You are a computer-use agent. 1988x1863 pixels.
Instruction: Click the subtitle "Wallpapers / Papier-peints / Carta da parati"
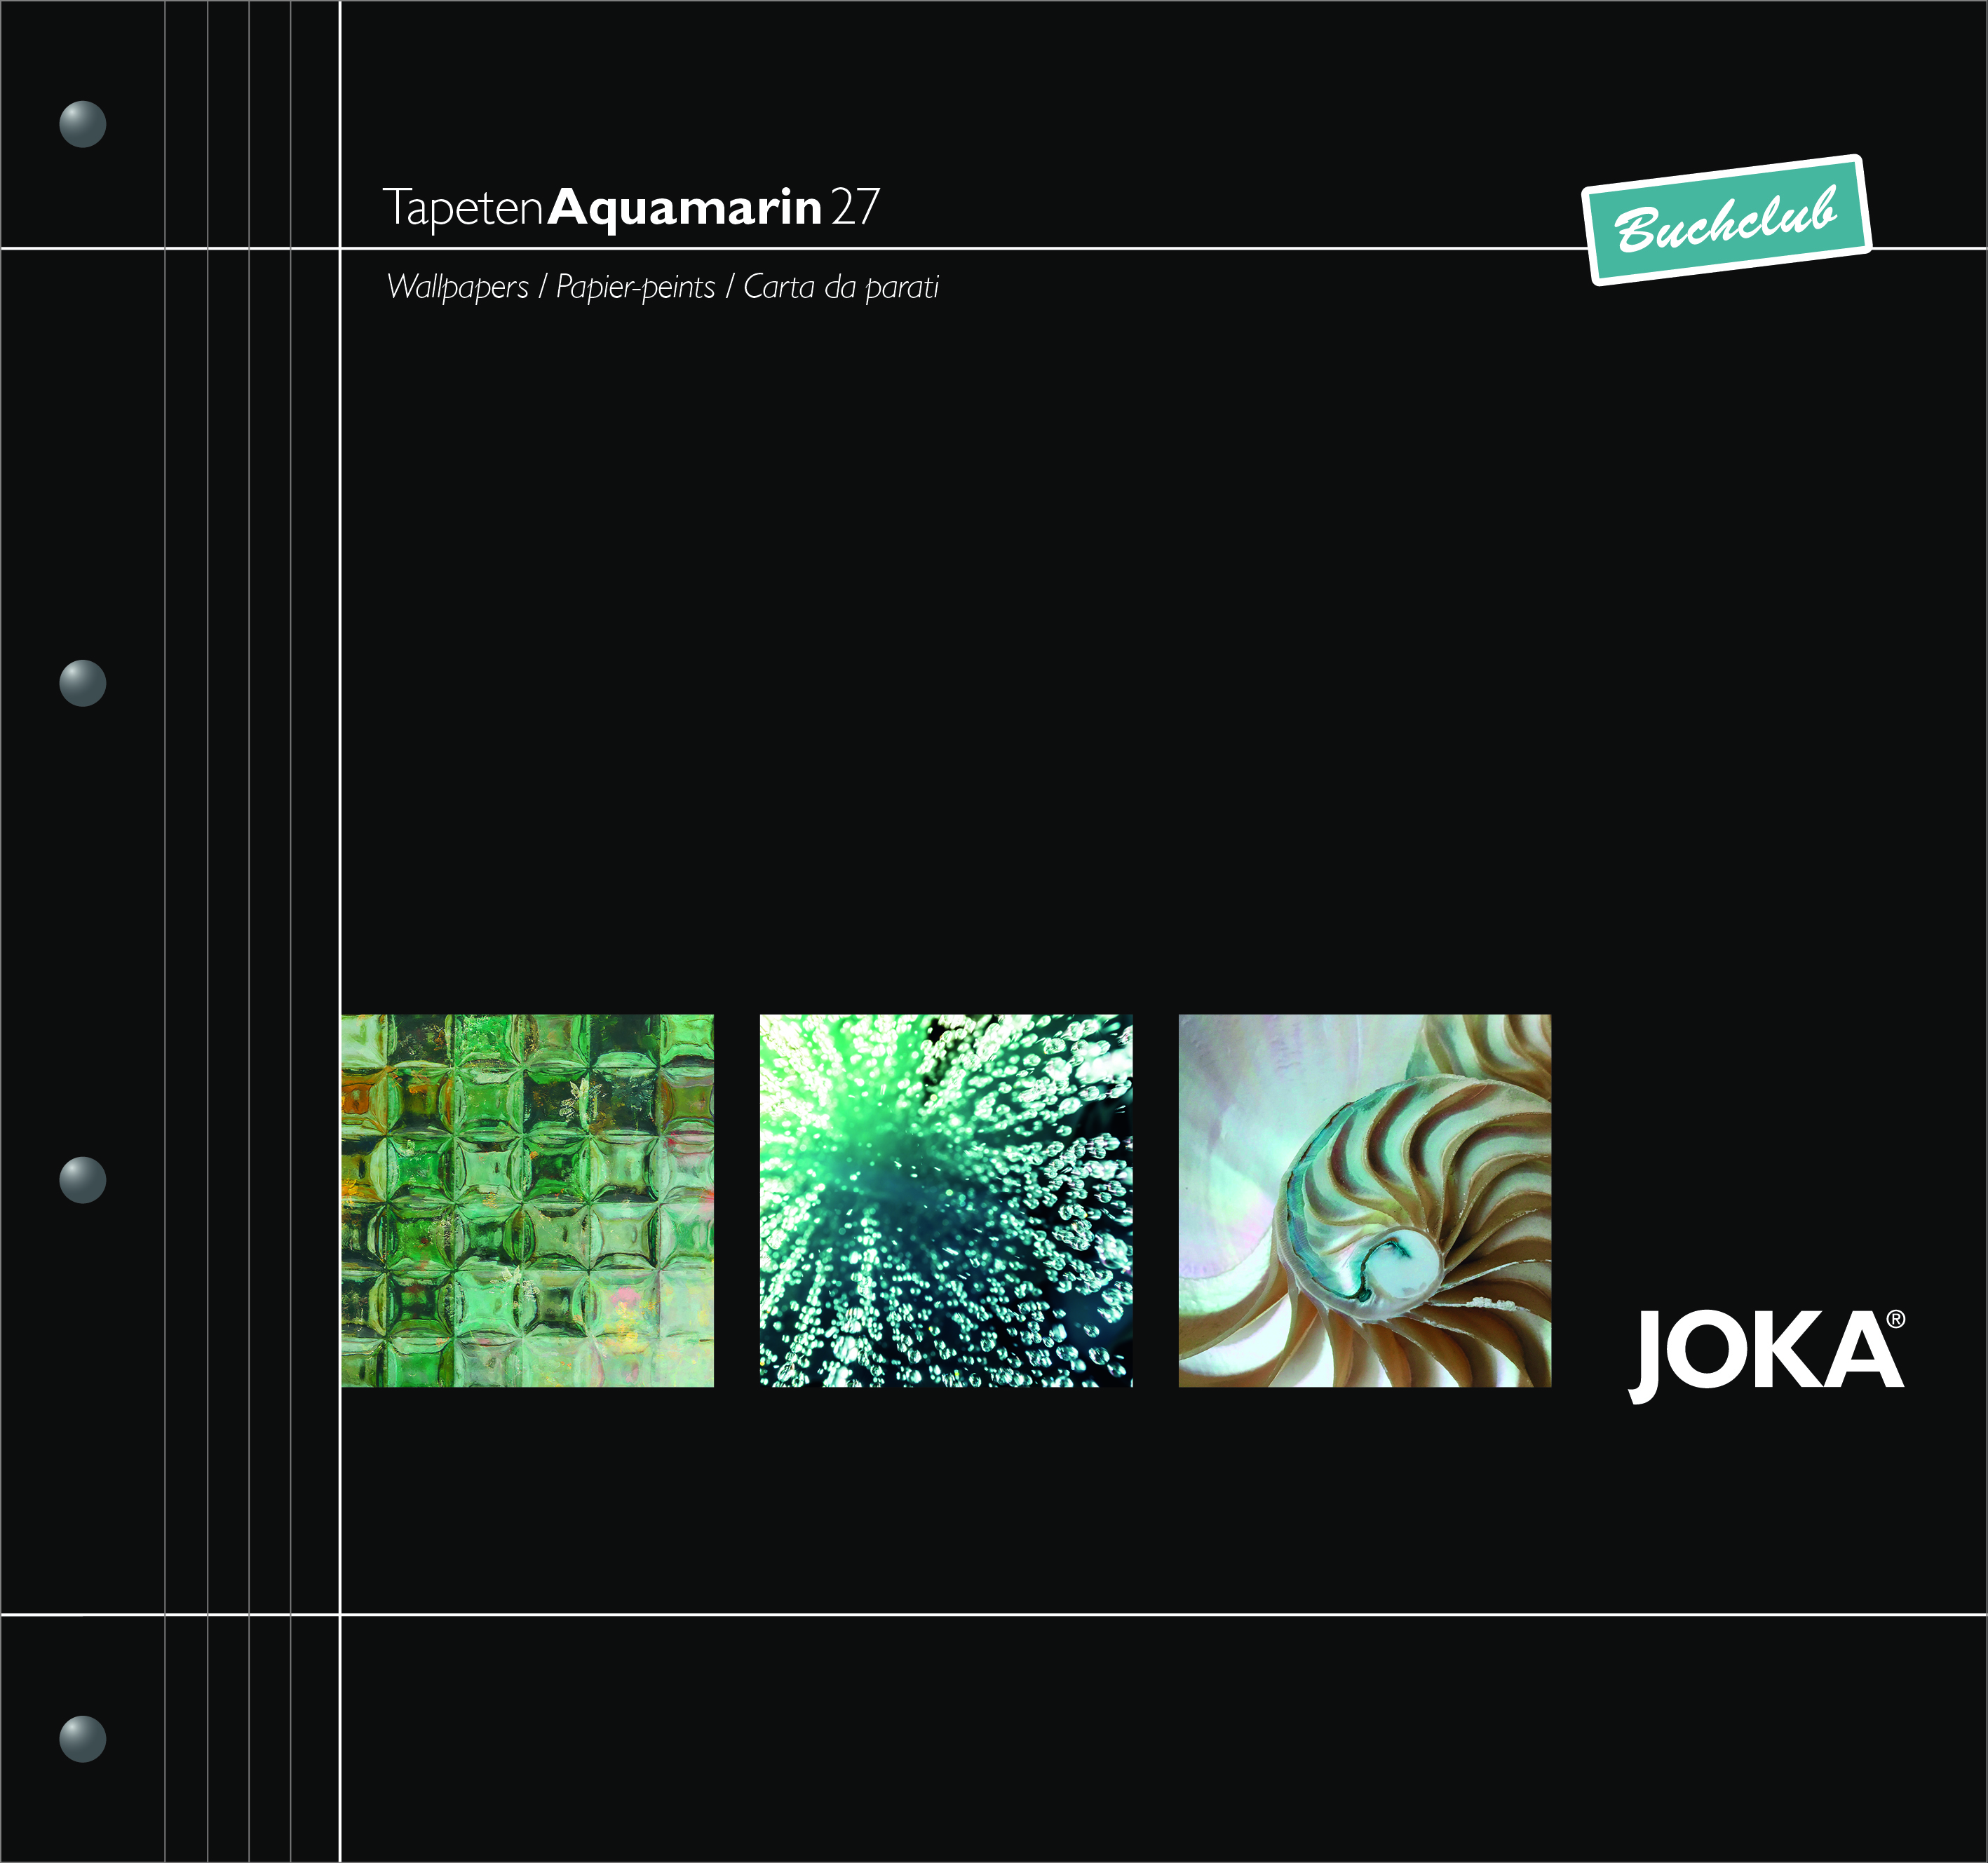pyautogui.click(x=663, y=287)
